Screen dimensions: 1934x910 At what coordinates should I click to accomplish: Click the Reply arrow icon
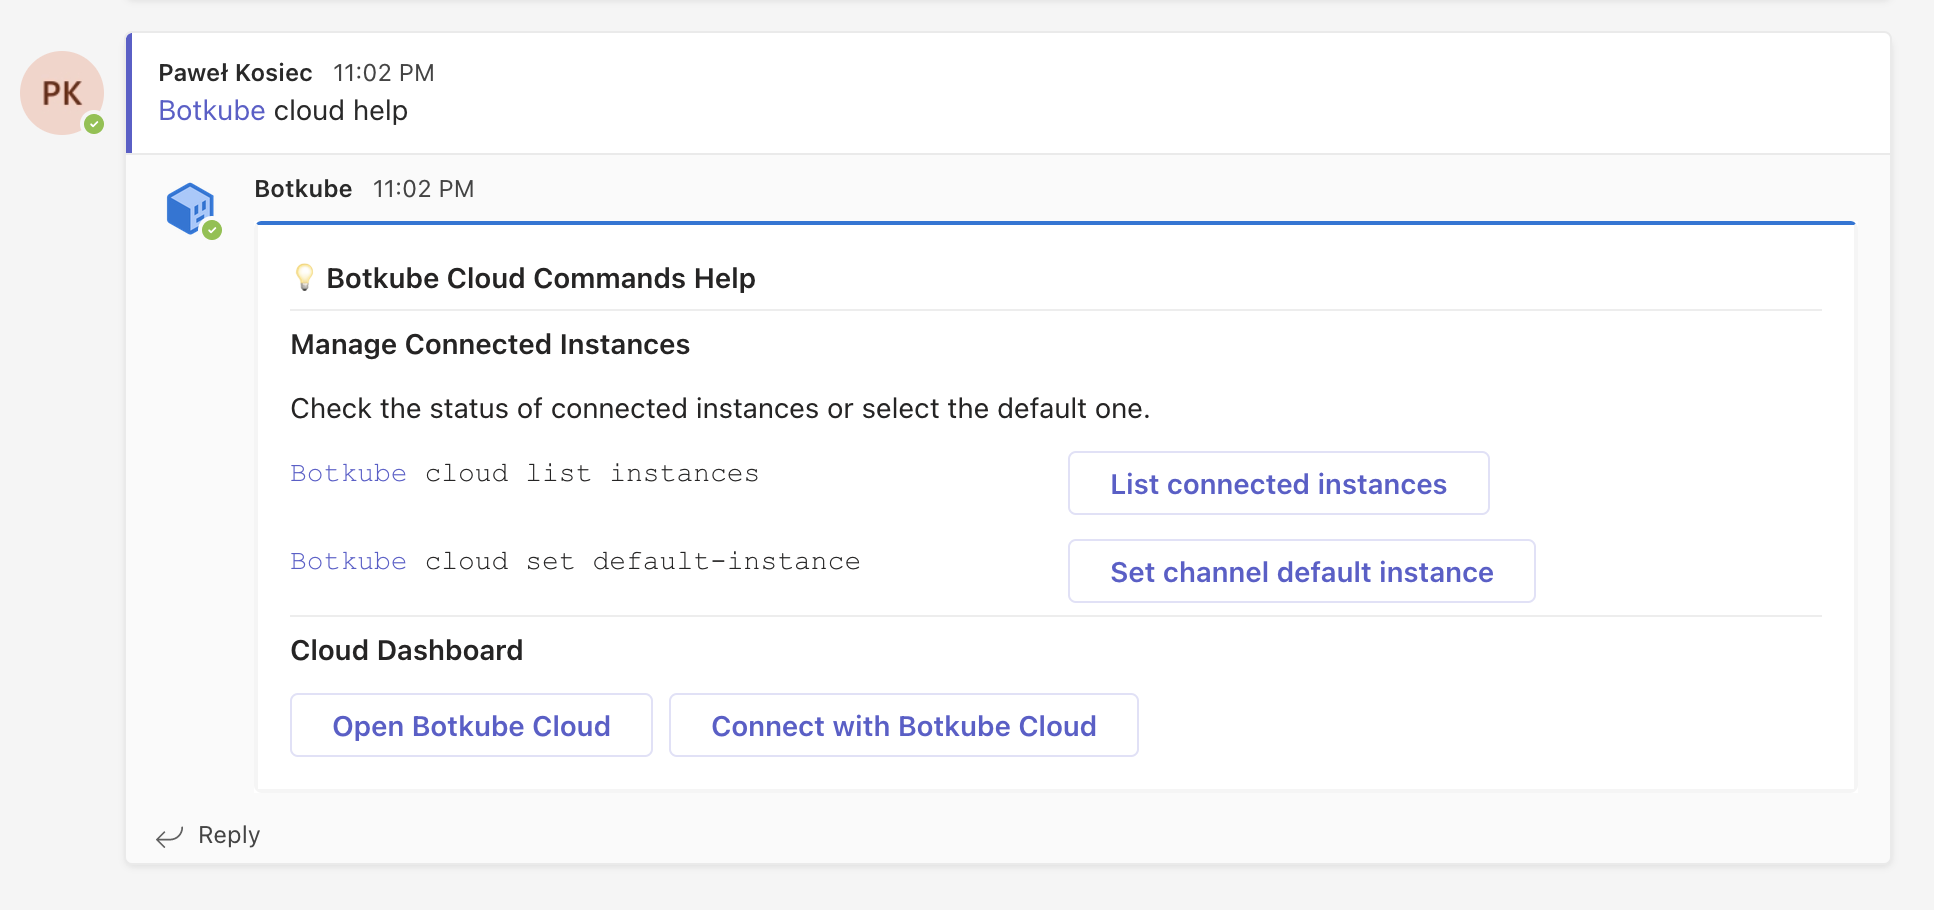tap(170, 836)
